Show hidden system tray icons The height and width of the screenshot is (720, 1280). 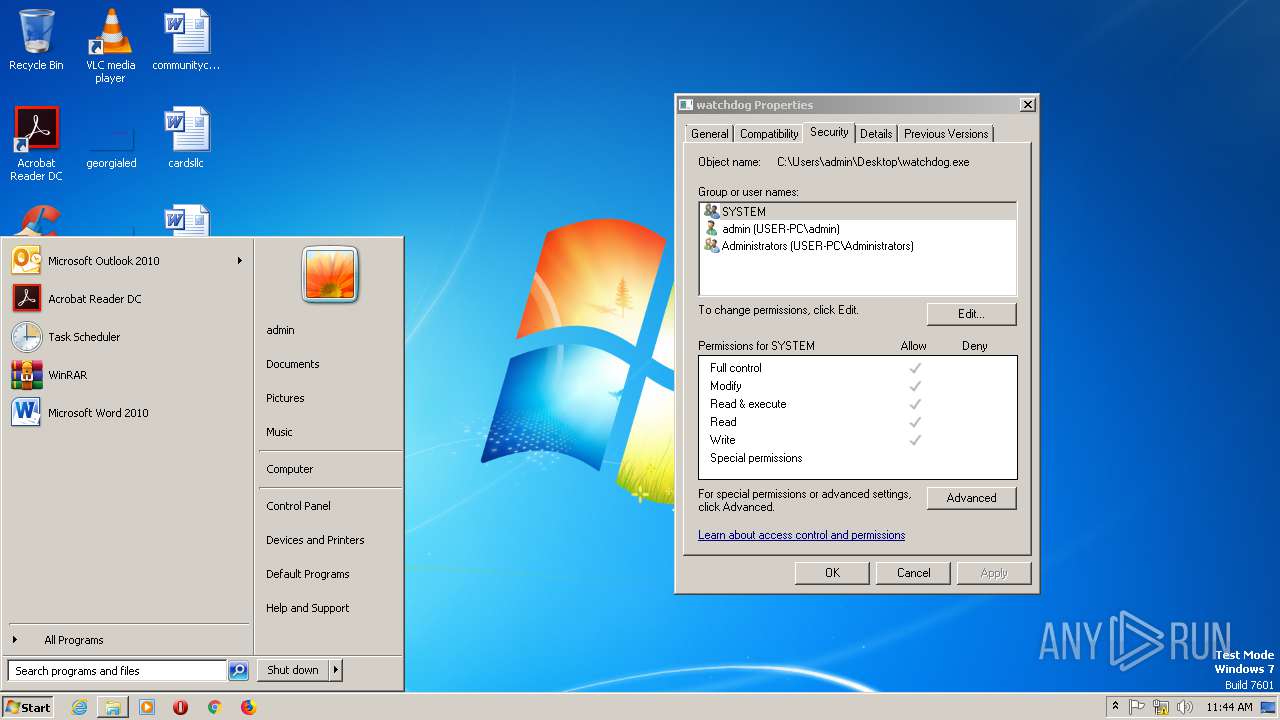[x=1115, y=707]
